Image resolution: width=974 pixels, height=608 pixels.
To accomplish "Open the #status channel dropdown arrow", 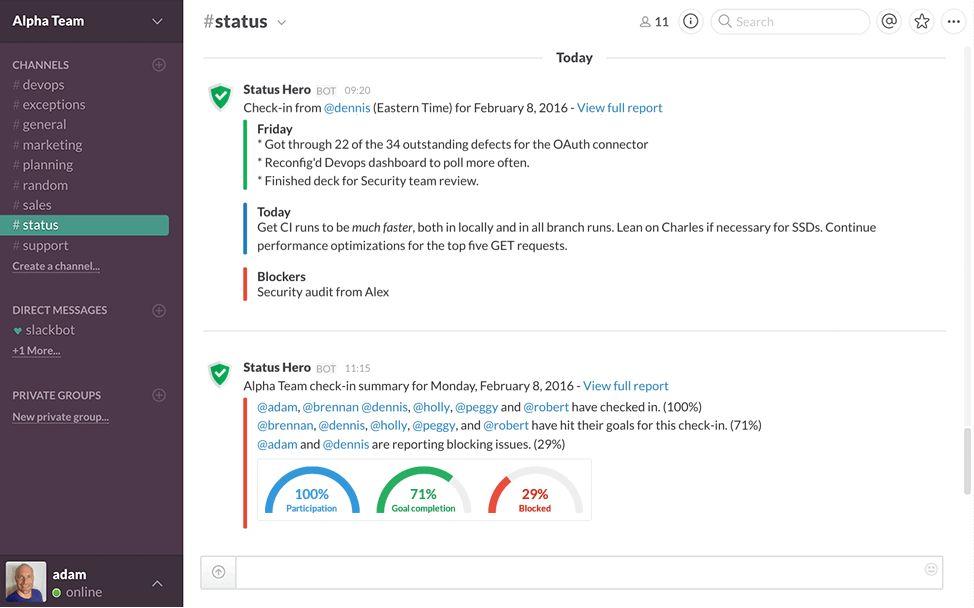I will (282, 22).
